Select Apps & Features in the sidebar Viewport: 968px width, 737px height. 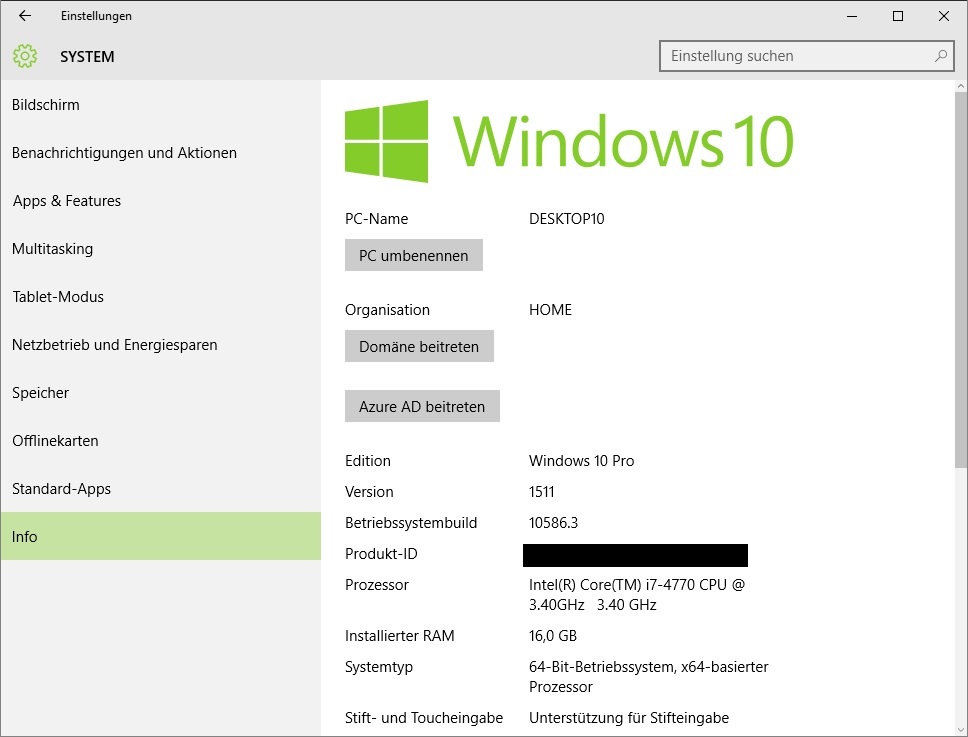tap(66, 200)
